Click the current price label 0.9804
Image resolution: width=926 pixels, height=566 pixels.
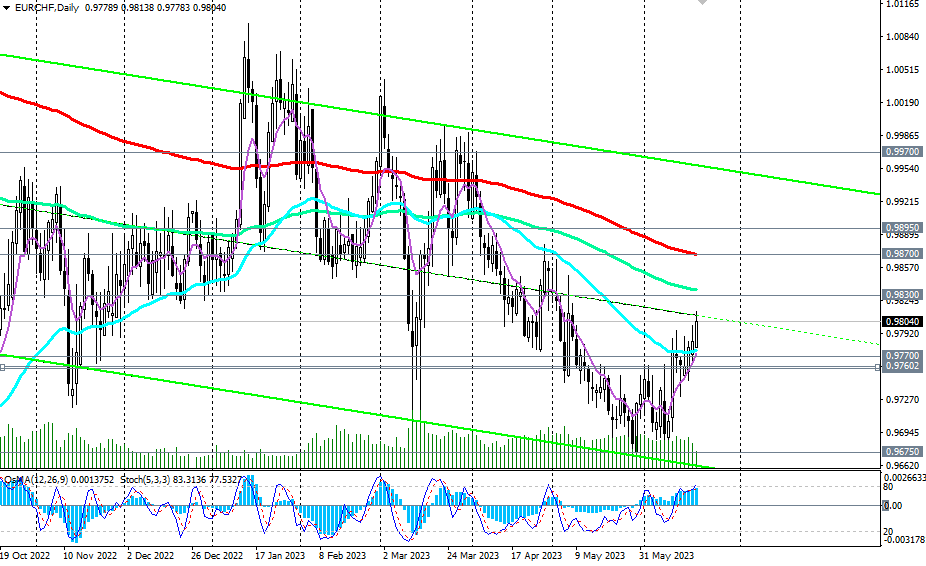[x=902, y=321]
